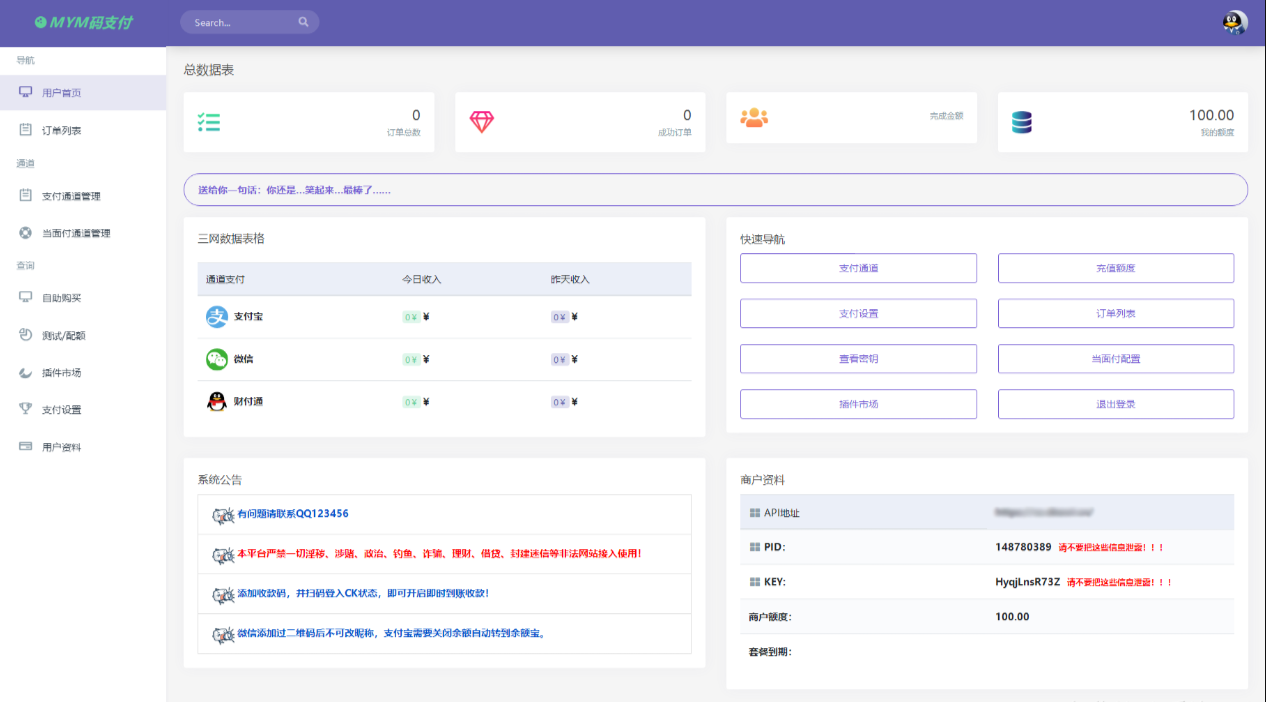
Task: Click the database icon for 我的额度
Action: point(1021,122)
